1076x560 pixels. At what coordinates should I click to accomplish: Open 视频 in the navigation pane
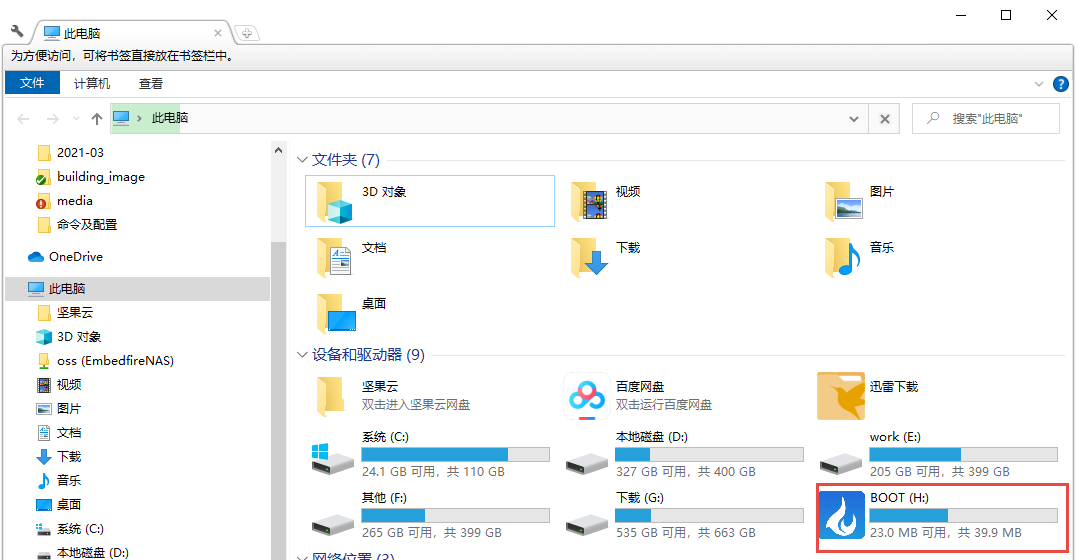click(69, 385)
